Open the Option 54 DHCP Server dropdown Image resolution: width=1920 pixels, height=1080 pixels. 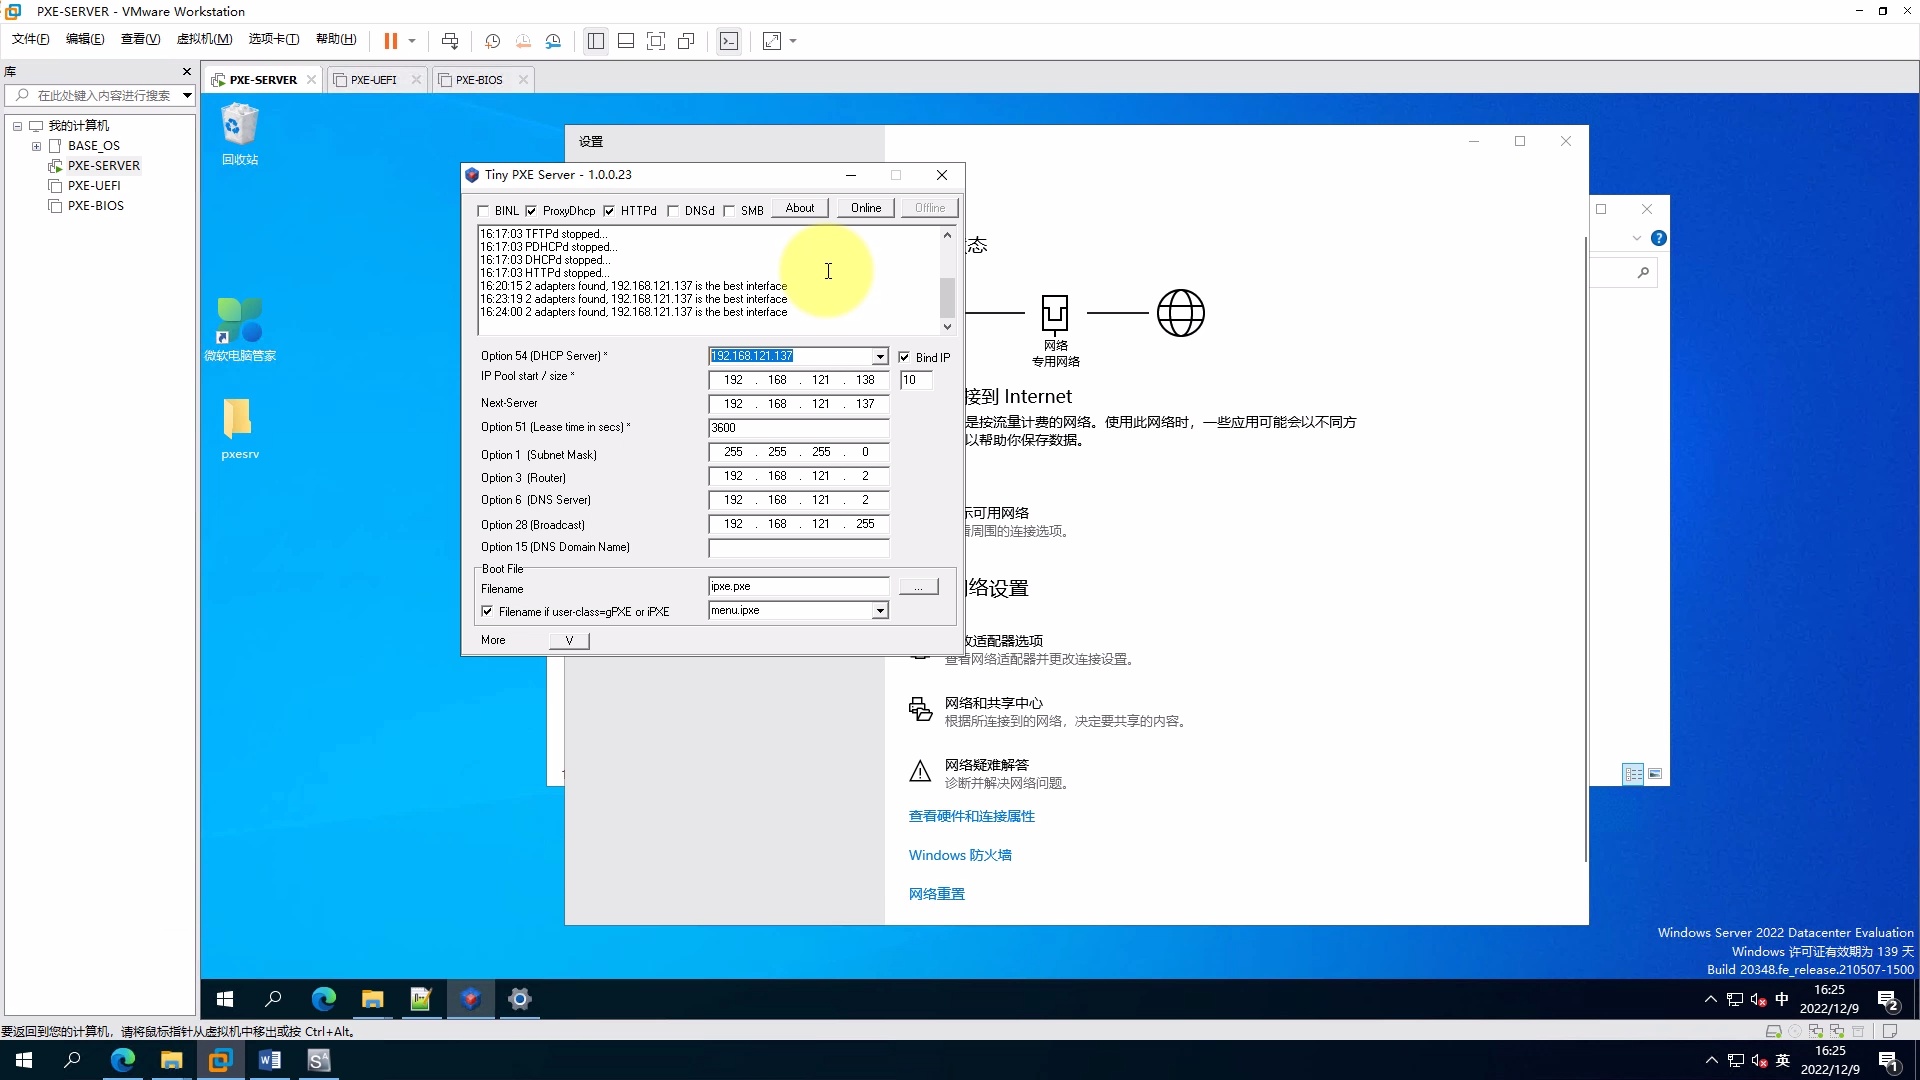coord(878,356)
